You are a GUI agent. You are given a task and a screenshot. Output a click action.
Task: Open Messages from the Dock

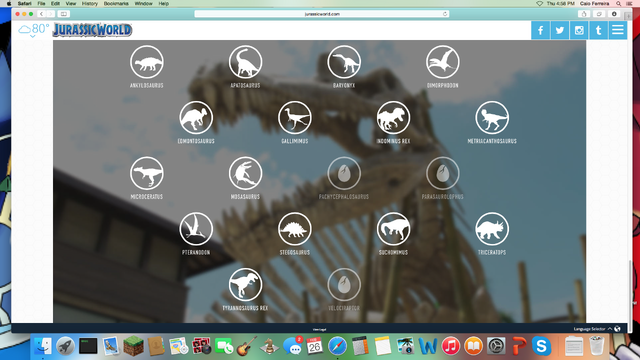coord(292,346)
